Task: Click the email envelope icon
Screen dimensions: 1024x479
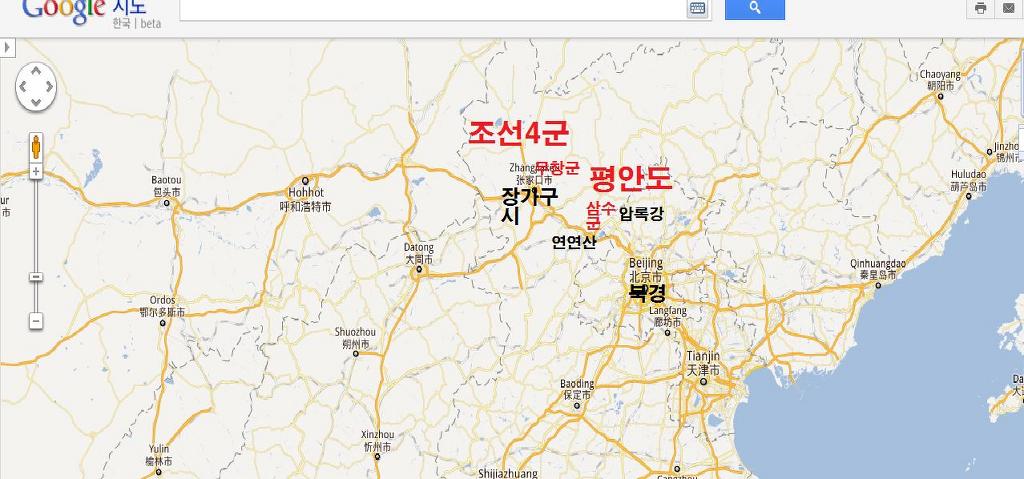Action: 1008,8
